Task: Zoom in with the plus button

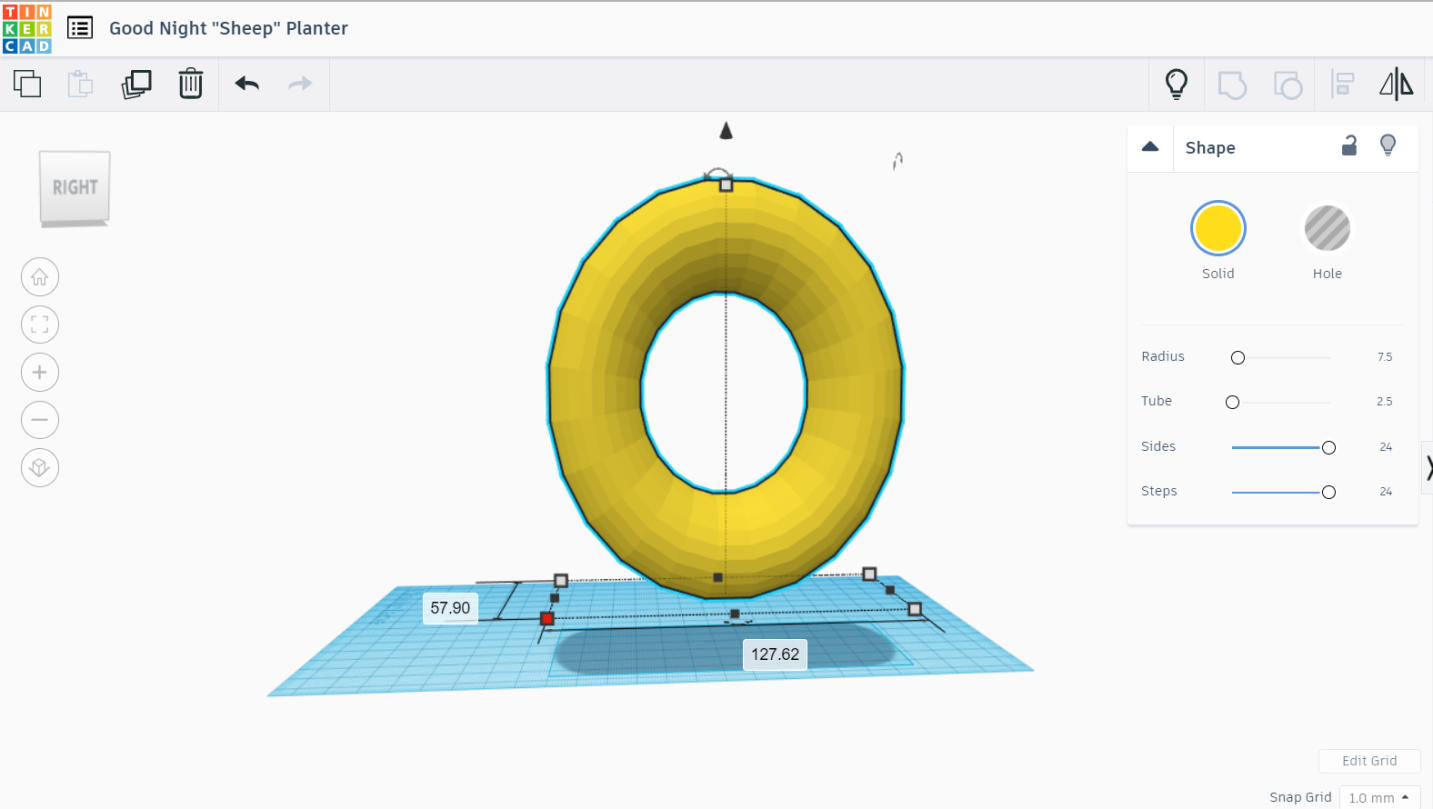Action: 40,372
